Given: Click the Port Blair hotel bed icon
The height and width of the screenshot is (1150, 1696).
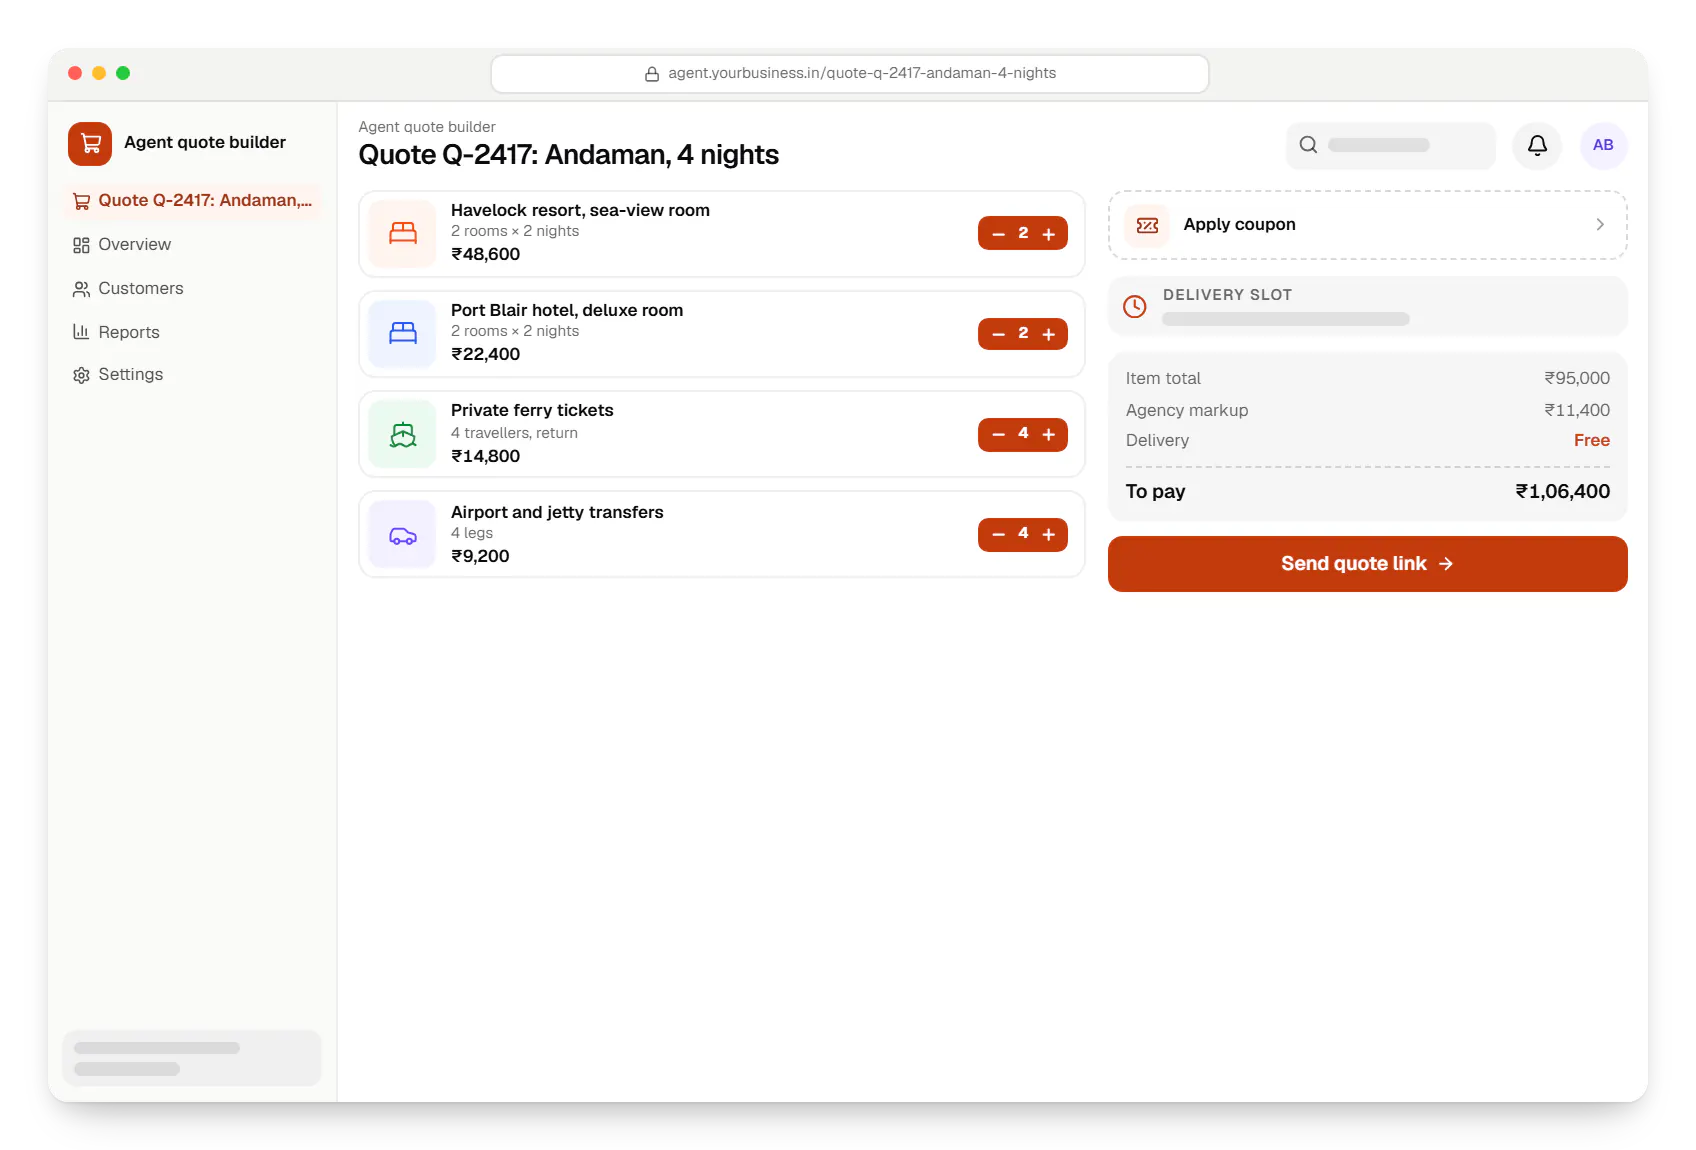Looking at the screenshot, I should (x=403, y=333).
